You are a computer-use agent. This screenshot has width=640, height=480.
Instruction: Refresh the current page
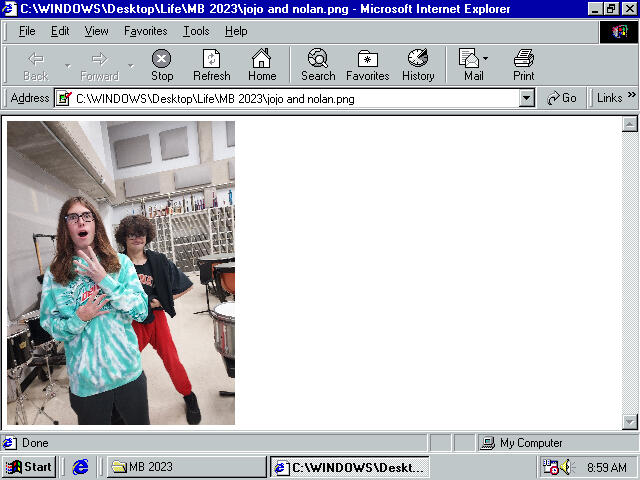211,65
